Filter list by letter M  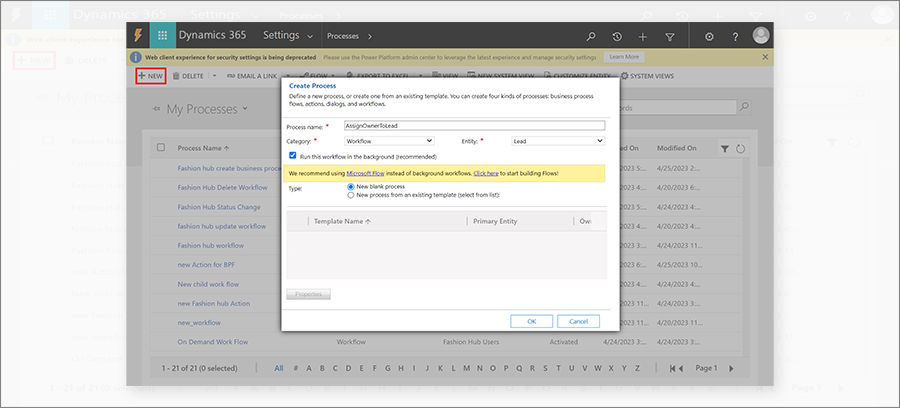click(x=467, y=368)
